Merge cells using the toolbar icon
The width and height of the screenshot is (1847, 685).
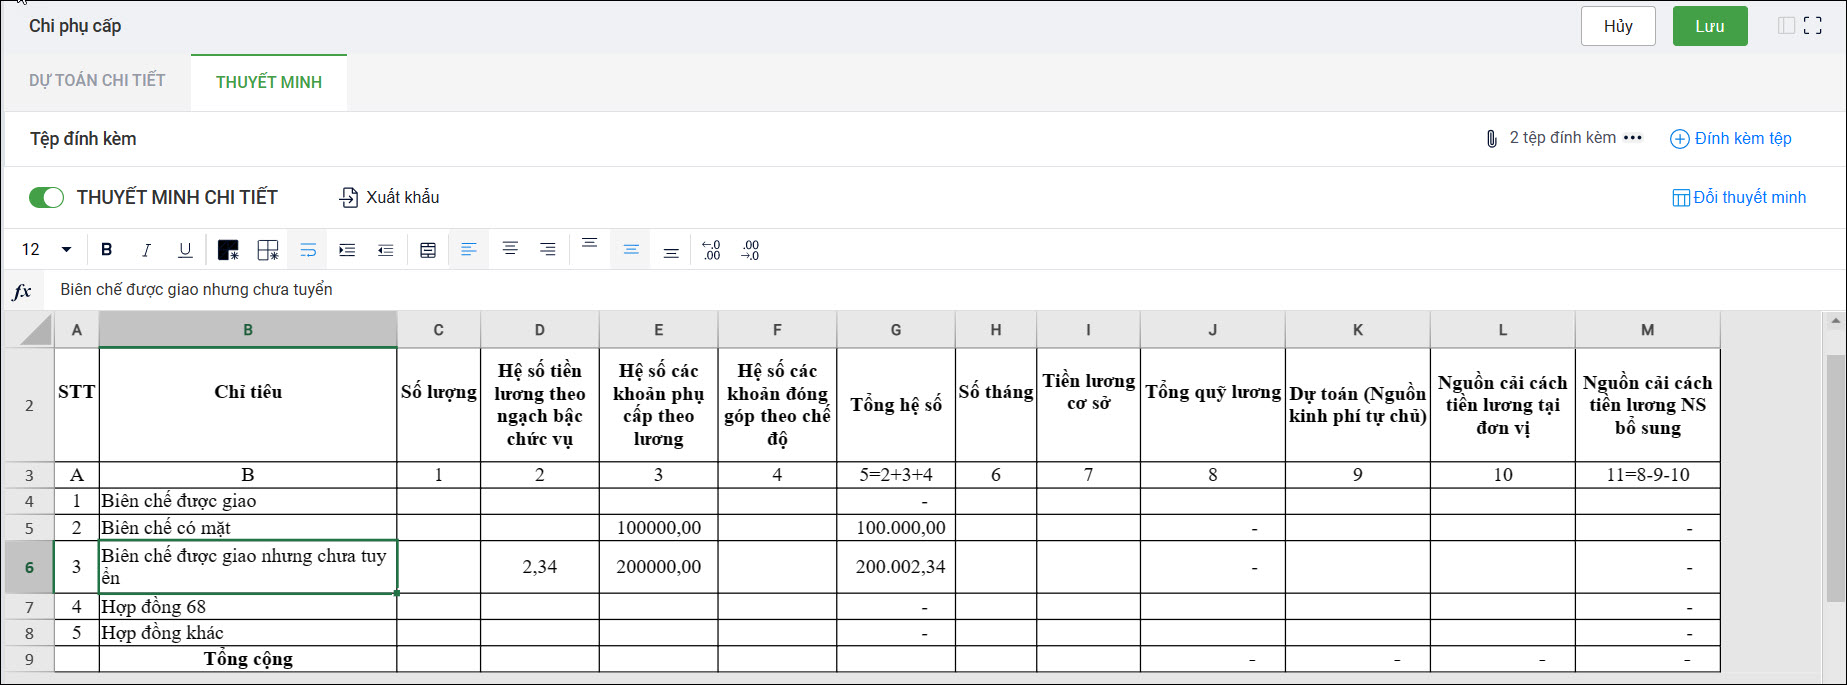(x=428, y=250)
